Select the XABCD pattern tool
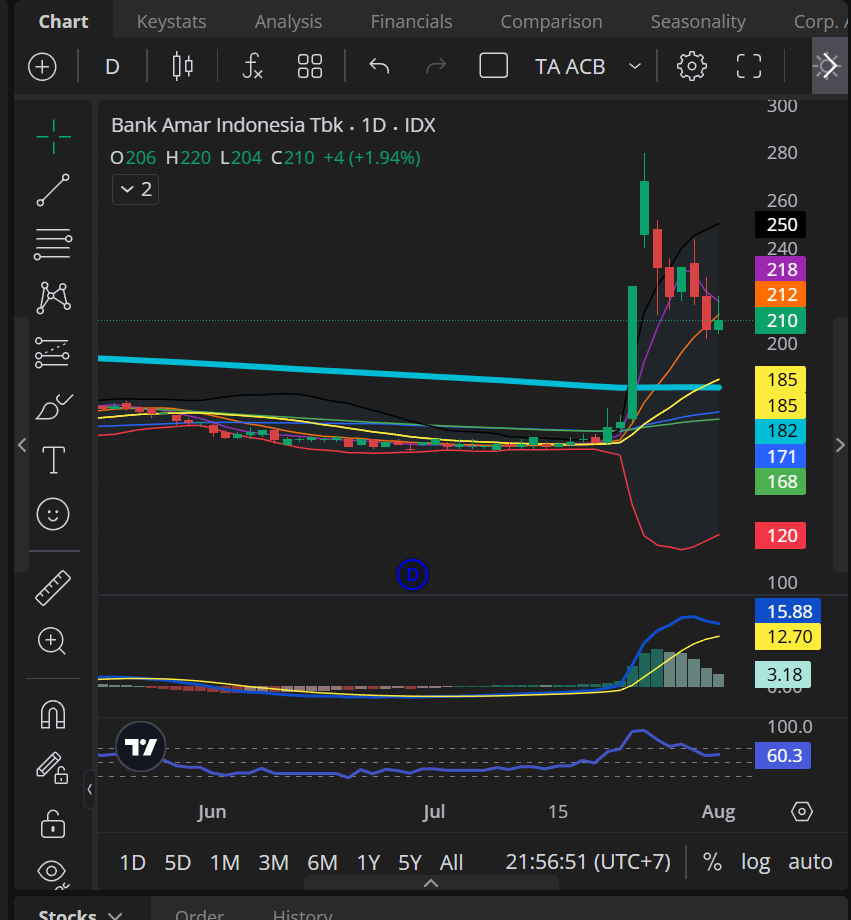 click(x=53, y=297)
